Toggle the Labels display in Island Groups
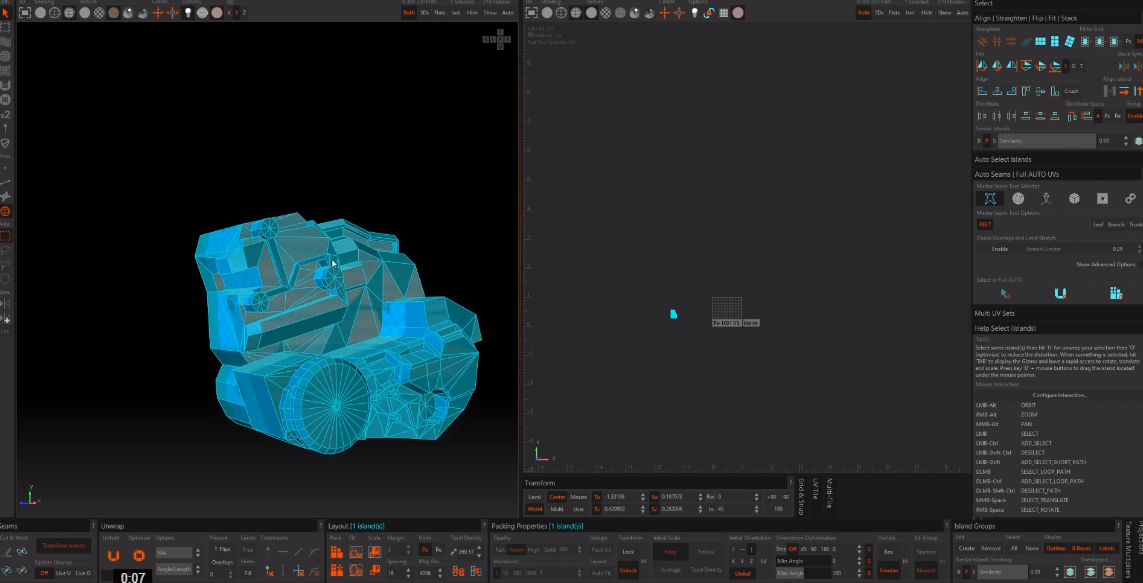The image size is (1143, 583). click(x=1106, y=548)
